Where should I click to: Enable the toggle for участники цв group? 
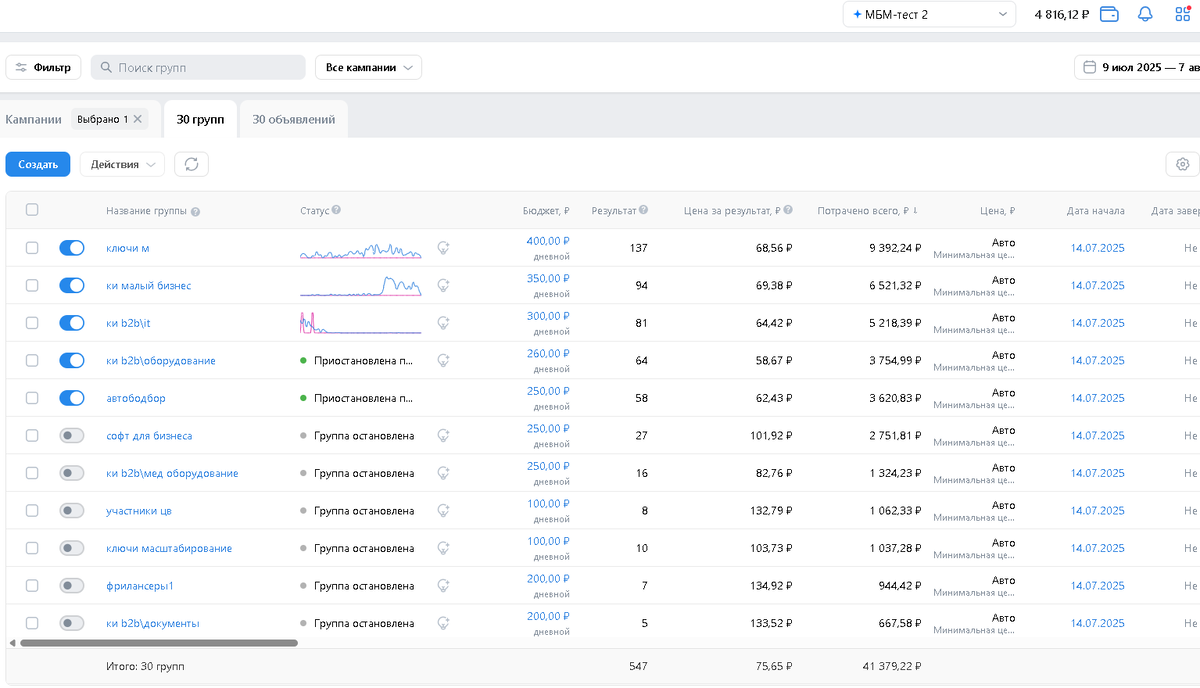pyautogui.click(x=72, y=510)
